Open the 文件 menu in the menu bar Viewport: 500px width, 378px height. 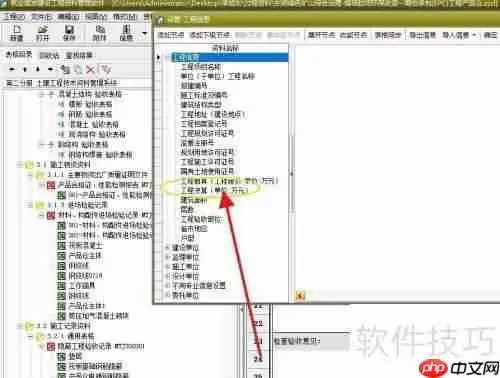click(41, 17)
